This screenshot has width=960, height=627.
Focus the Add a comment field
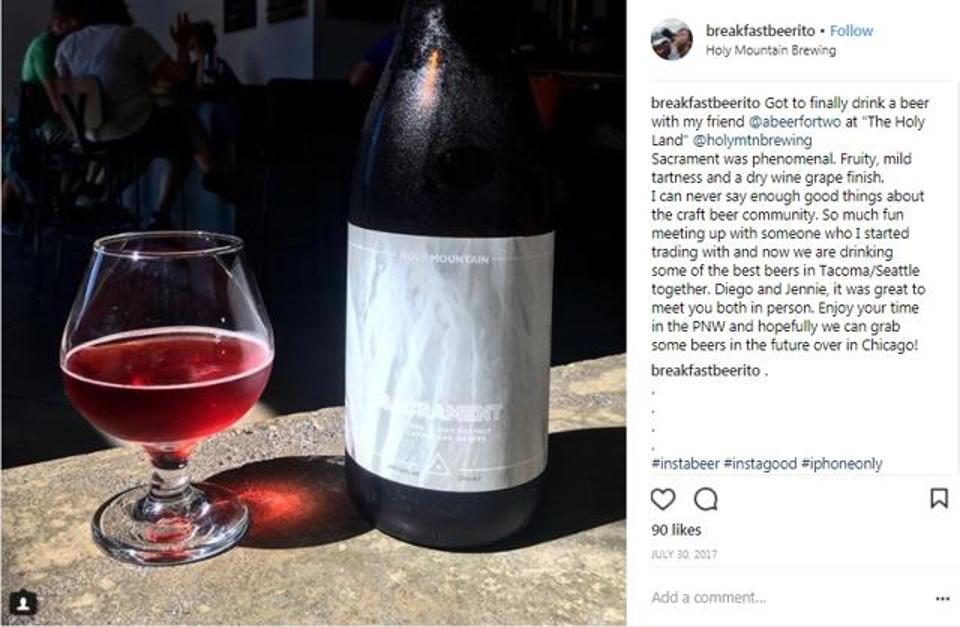click(787, 598)
